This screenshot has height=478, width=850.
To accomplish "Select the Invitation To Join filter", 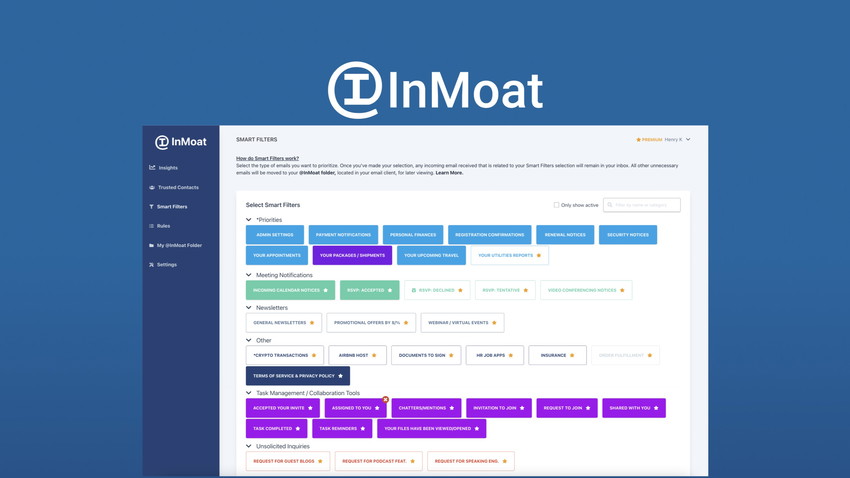I will (499, 408).
